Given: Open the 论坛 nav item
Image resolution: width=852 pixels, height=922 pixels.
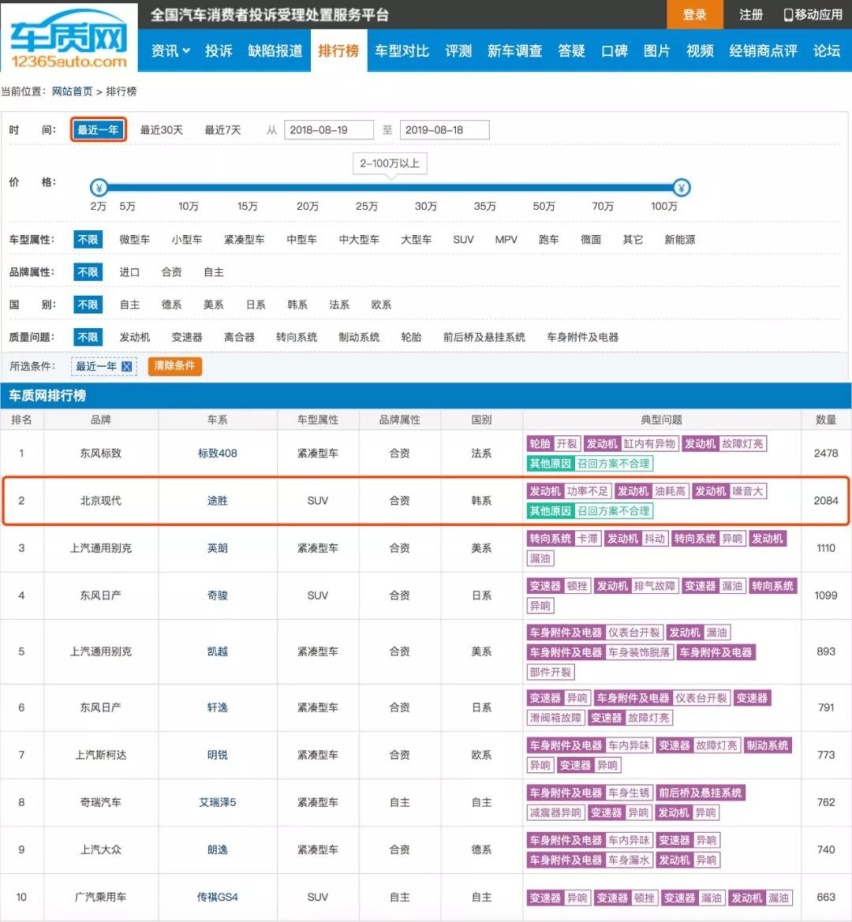Looking at the screenshot, I should click(827, 51).
